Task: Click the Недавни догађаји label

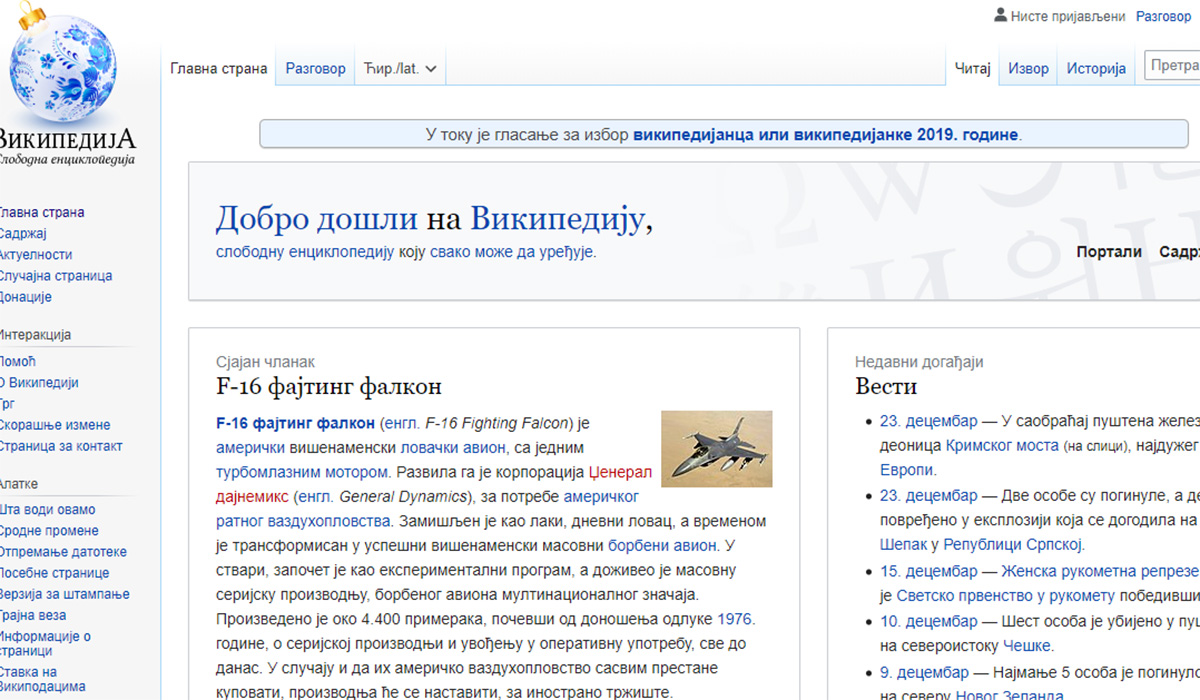Action: pyautogui.click(x=920, y=362)
